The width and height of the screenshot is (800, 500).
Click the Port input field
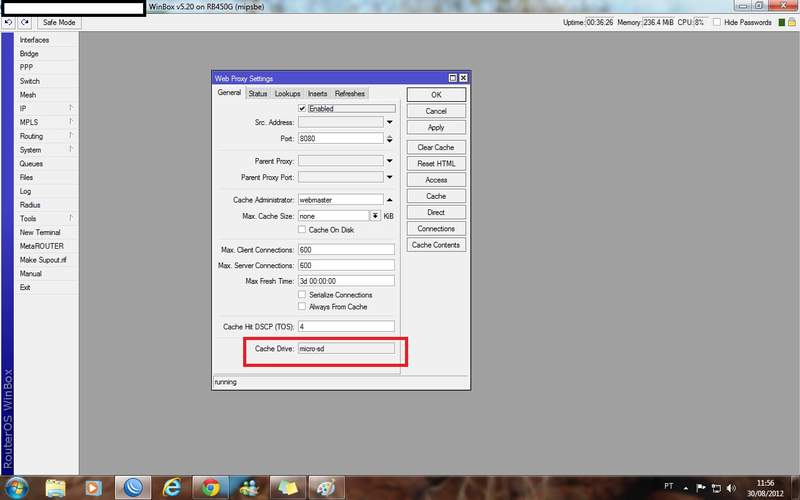(x=340, y=139)
